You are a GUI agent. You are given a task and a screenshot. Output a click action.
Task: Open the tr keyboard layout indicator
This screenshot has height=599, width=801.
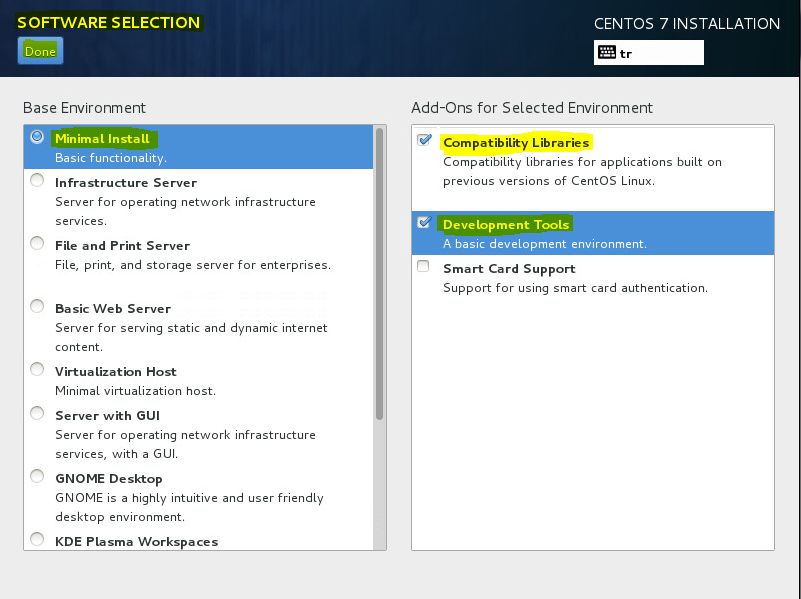pyautogui.click(x=648, y=53)
